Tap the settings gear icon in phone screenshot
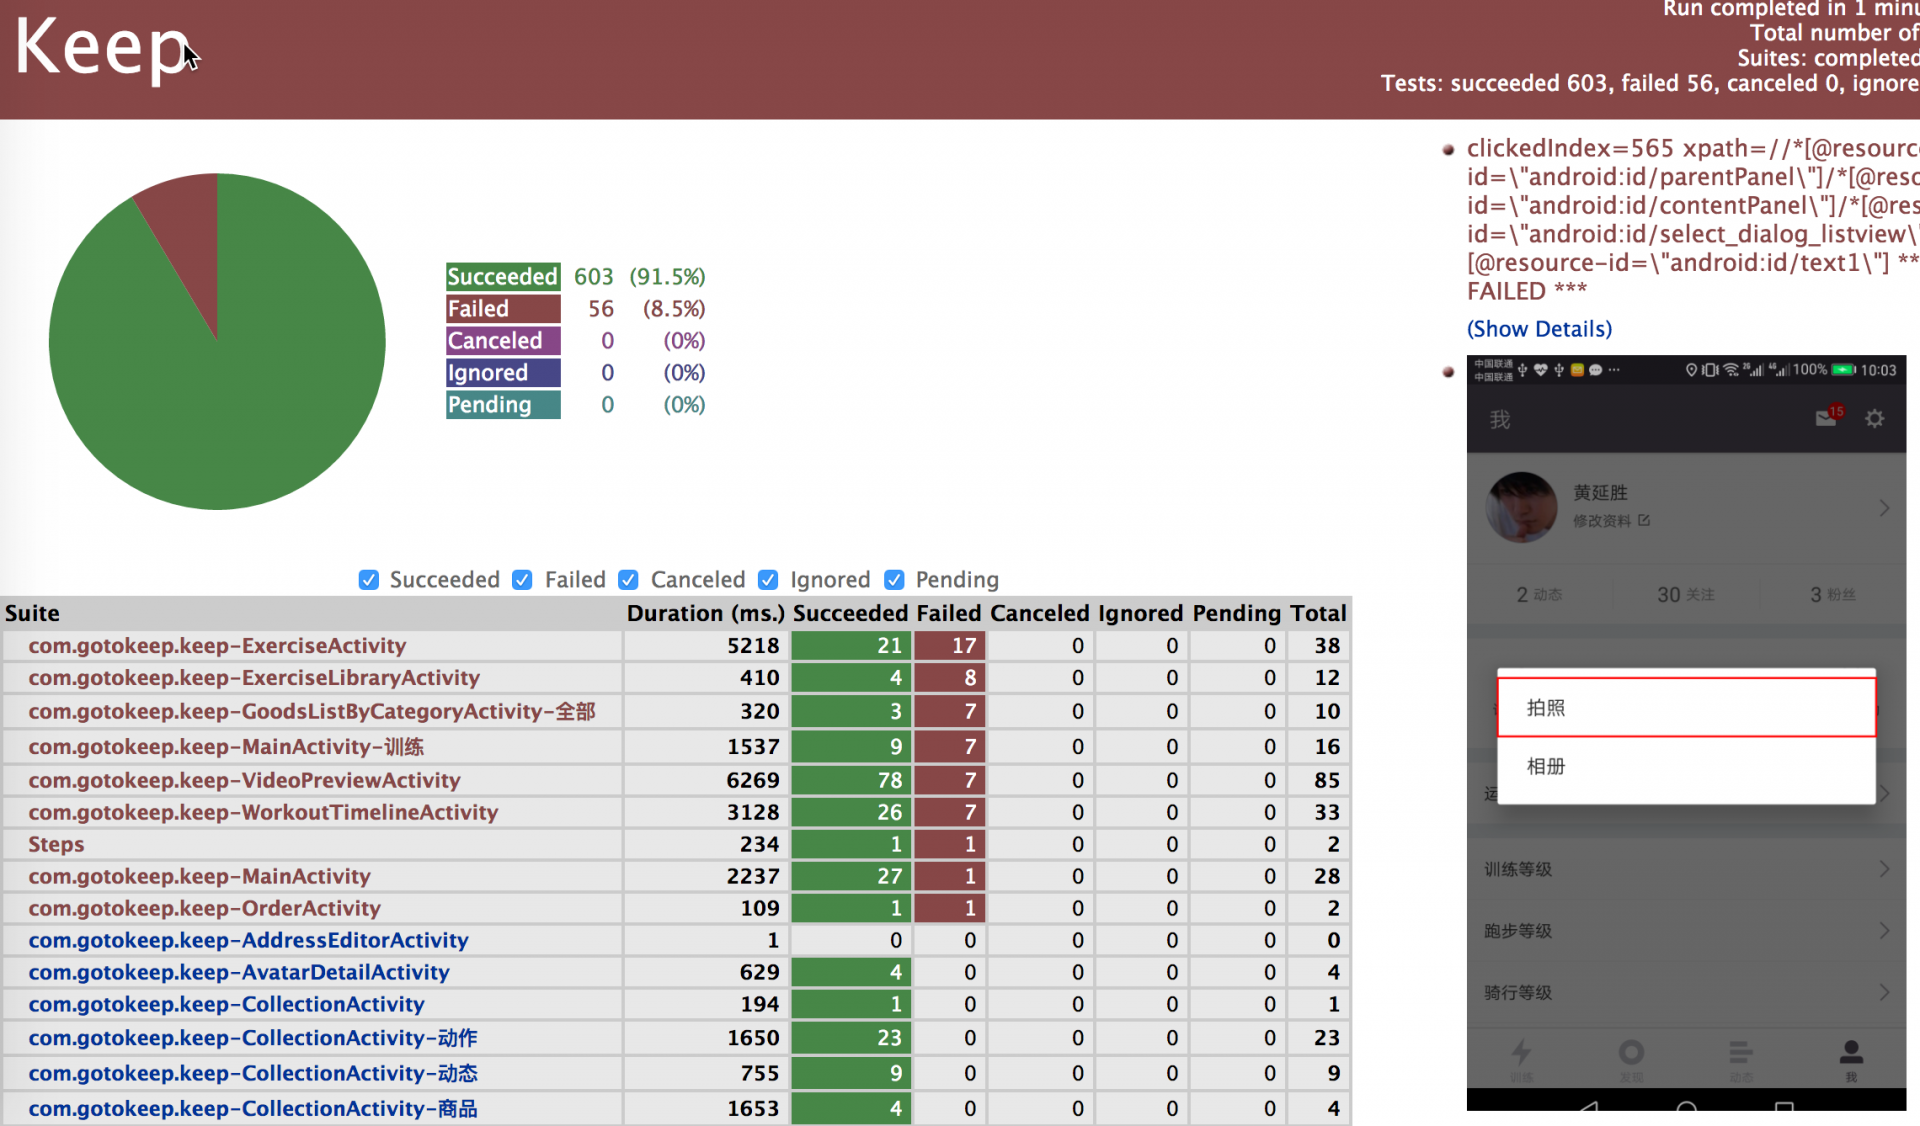This screenshot has height=1126, width=1920. (x=1875, y=418)
